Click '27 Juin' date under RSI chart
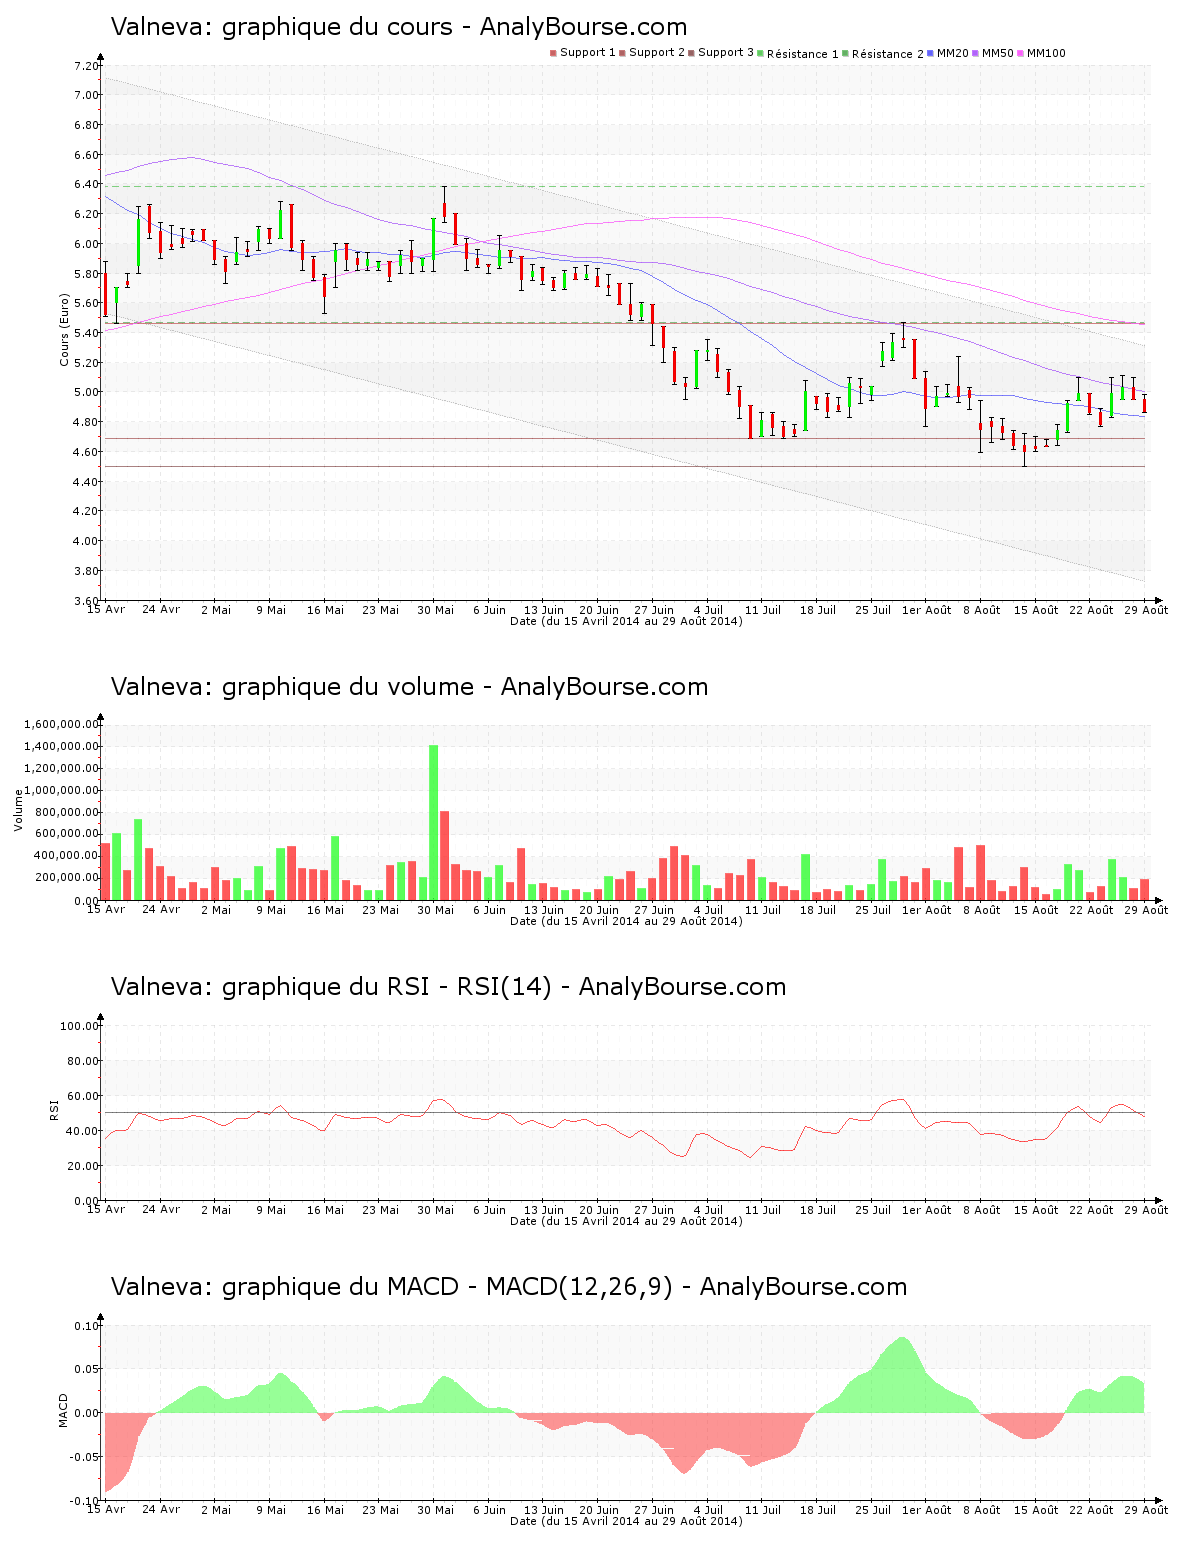Viewport: 1200px width, 1550px height. pyautogui.click(x=654, y=1210)
